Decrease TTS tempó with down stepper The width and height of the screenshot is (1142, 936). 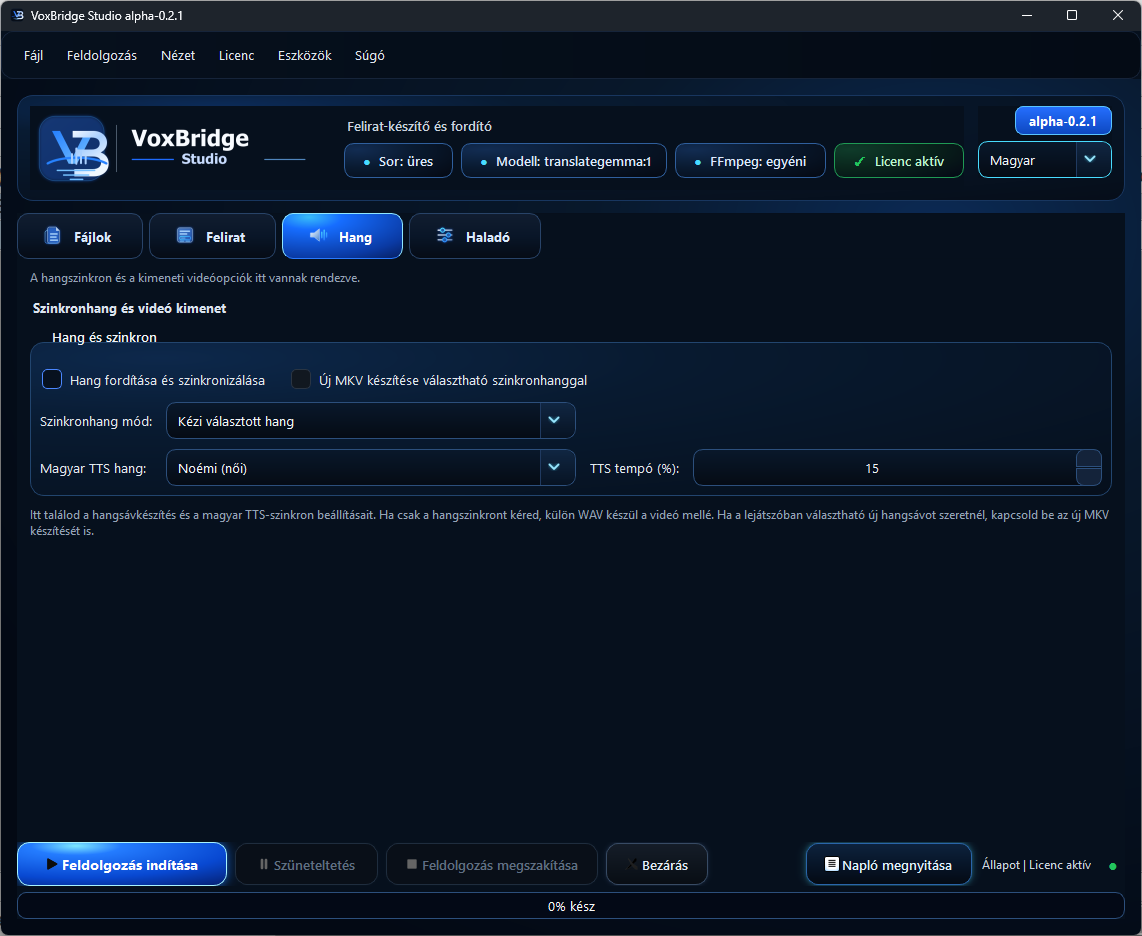point(1088,476)
